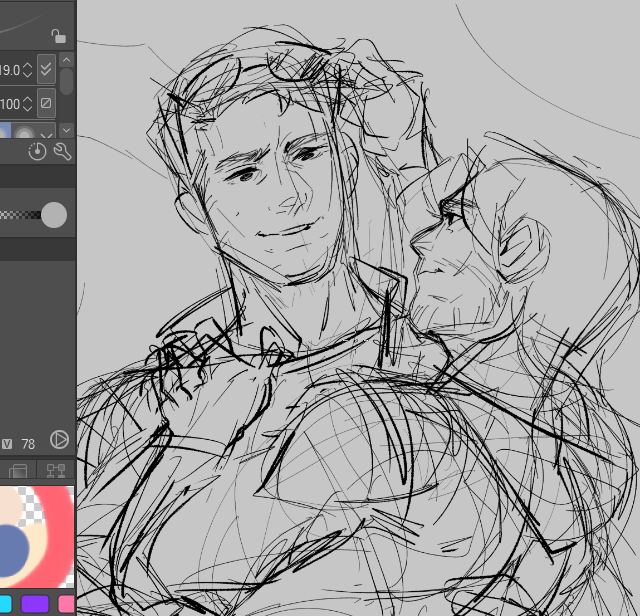640x616 pixels.
Task: Adjust the 19.0 brush size stepper
Action: pyautogui.click(x=27, y=70)
